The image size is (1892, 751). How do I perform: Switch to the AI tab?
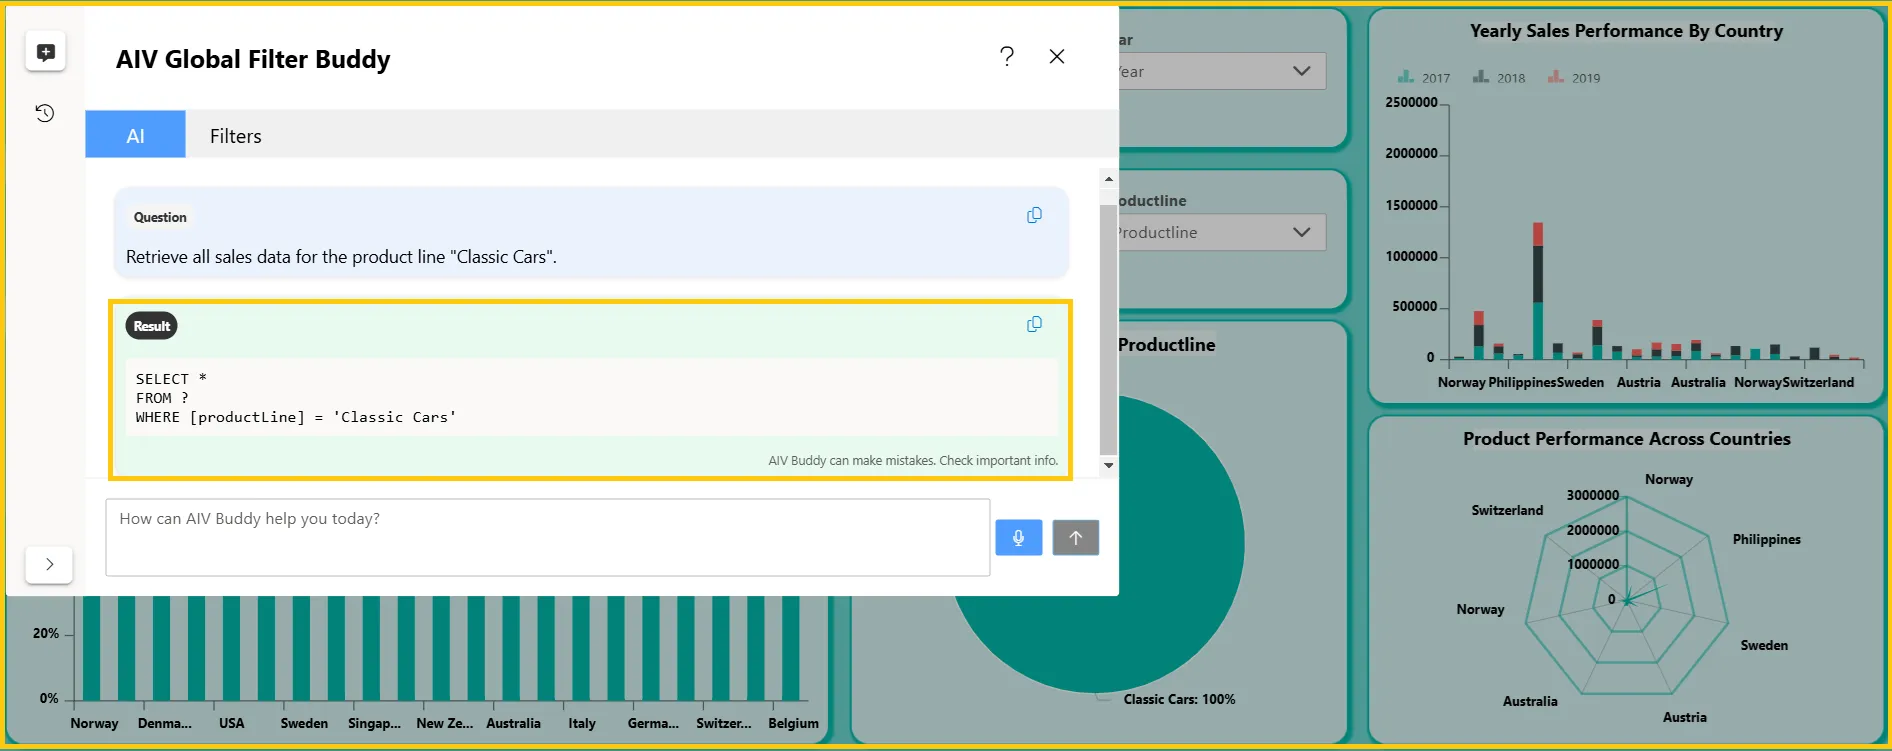[x=135, y=135]
